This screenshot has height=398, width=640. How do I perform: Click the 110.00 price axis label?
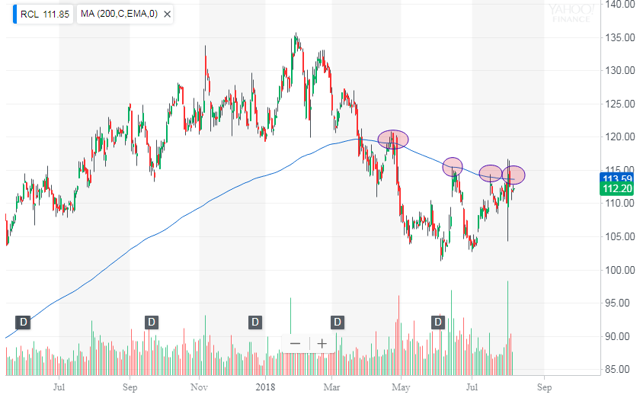[x=620, y=203]
